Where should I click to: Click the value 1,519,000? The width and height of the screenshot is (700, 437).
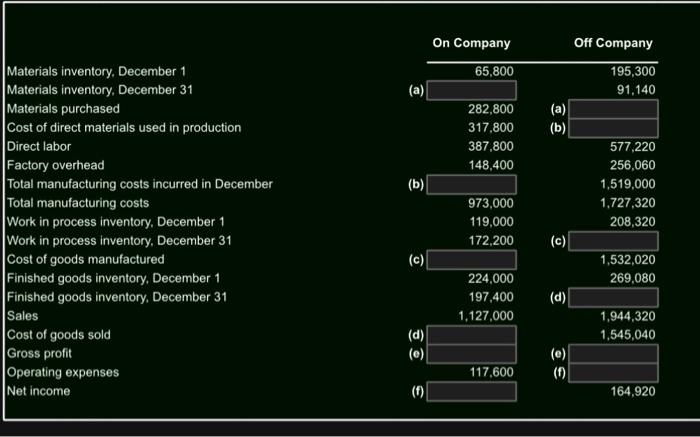pos(628,184)
